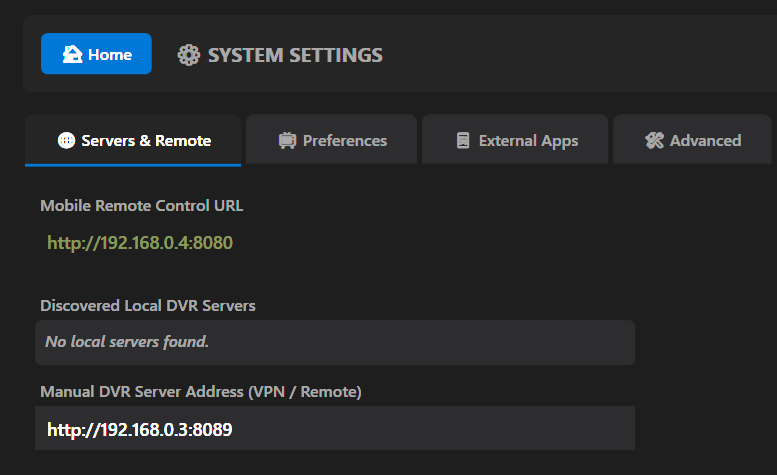The image size is (777, 475).
Task: Click the SYSTEM SETTINGS heading text
Action: pos(295,55)
